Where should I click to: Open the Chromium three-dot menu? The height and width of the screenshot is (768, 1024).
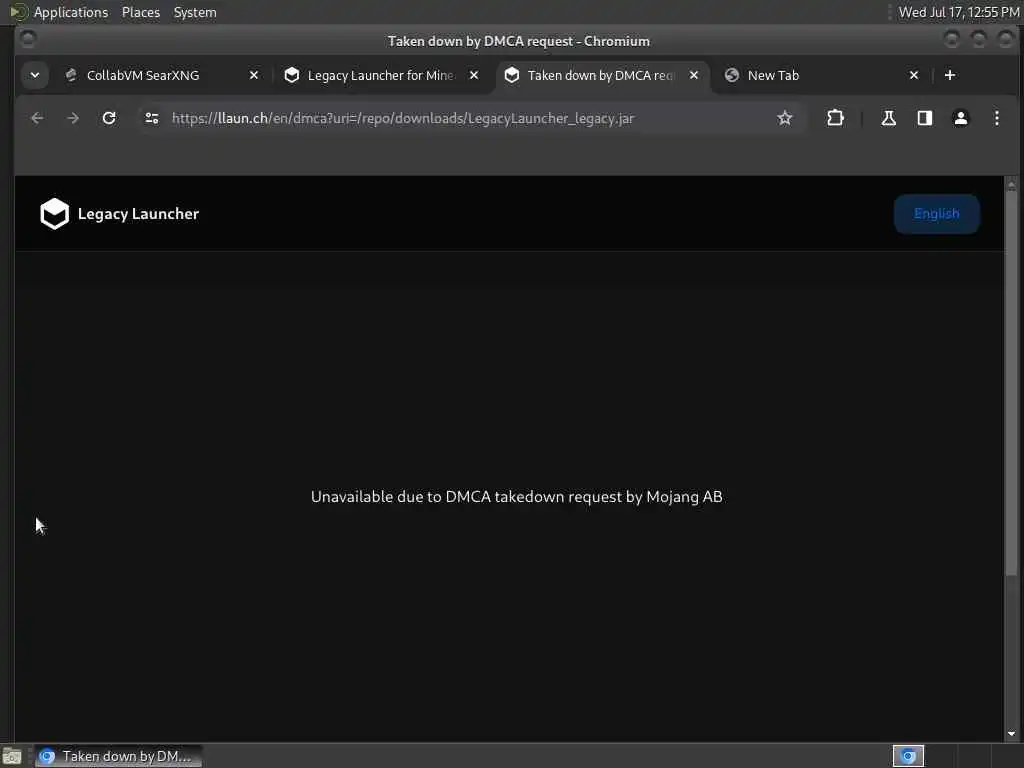pyautogui.click(x=997, y=118)
